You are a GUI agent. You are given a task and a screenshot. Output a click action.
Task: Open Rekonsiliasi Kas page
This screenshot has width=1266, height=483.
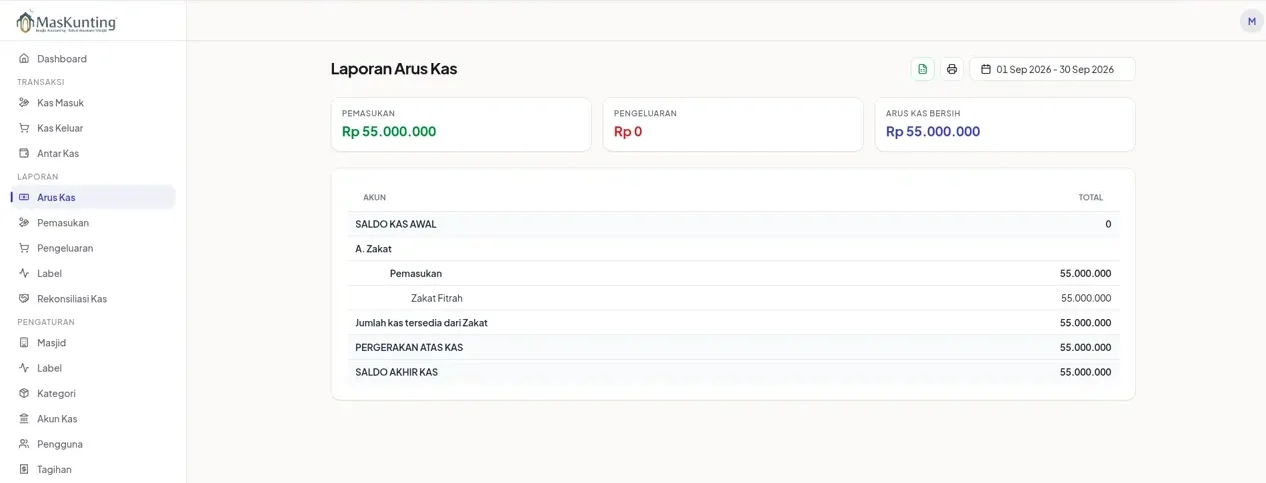tap(93, 298)
